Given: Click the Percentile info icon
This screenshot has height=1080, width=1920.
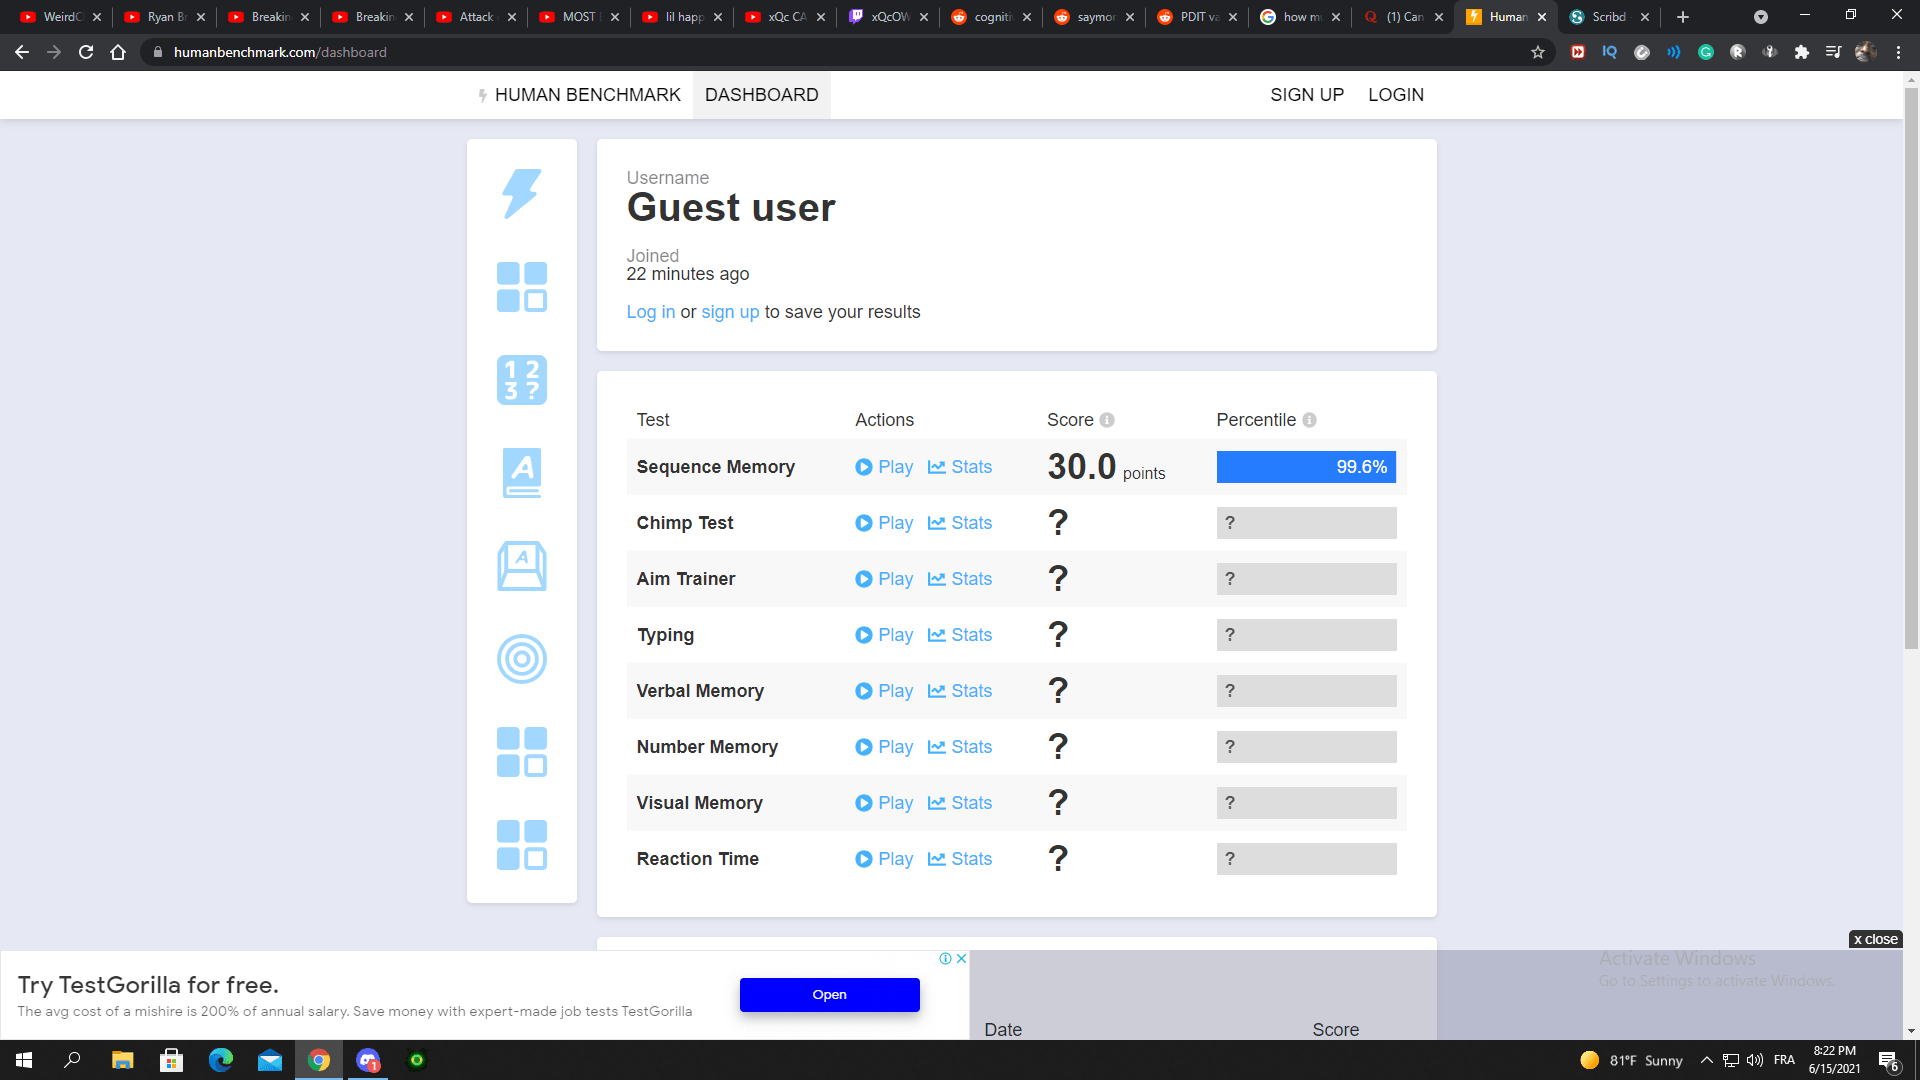Looking at the screenshot, I should [x=1309, y=420].
